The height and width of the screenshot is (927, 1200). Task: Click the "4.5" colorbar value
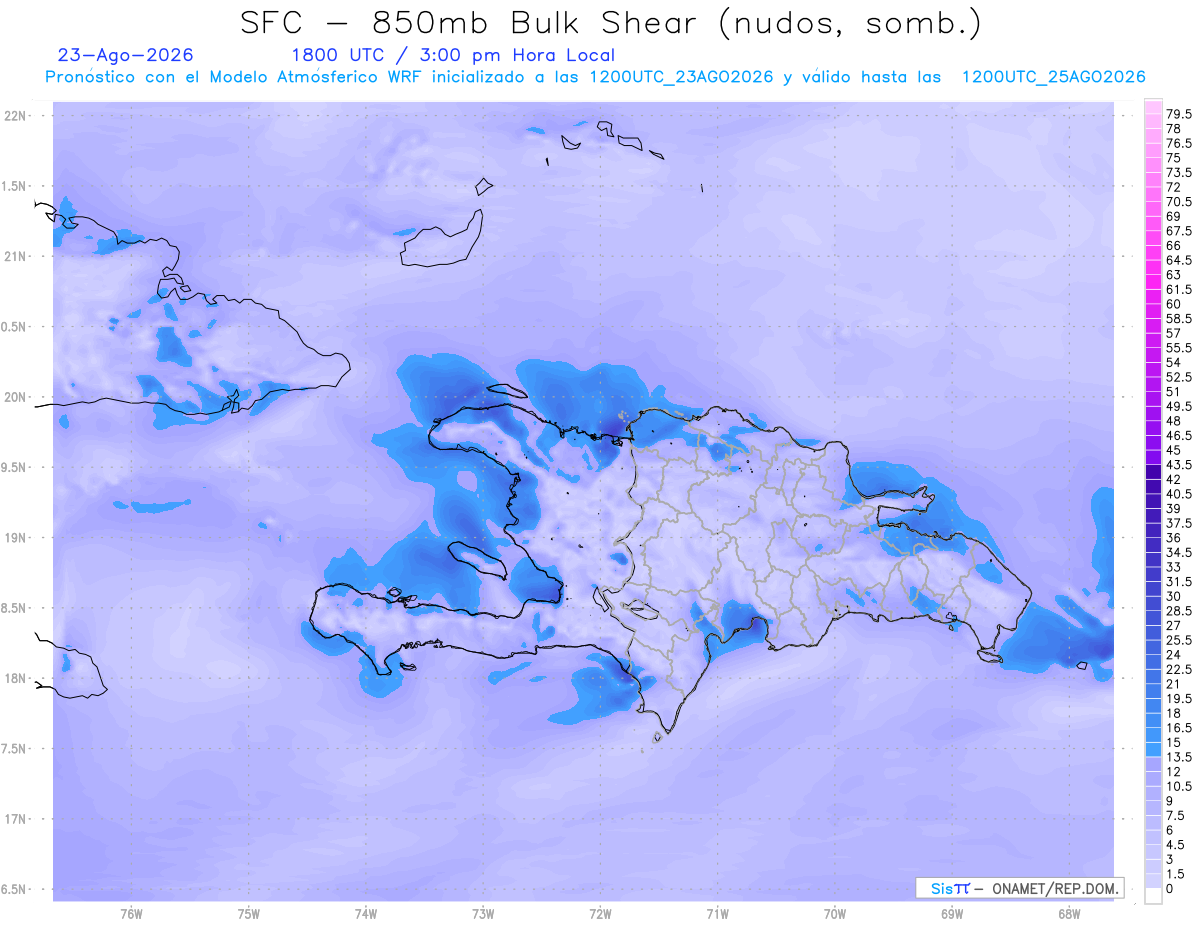point(1176,844)
